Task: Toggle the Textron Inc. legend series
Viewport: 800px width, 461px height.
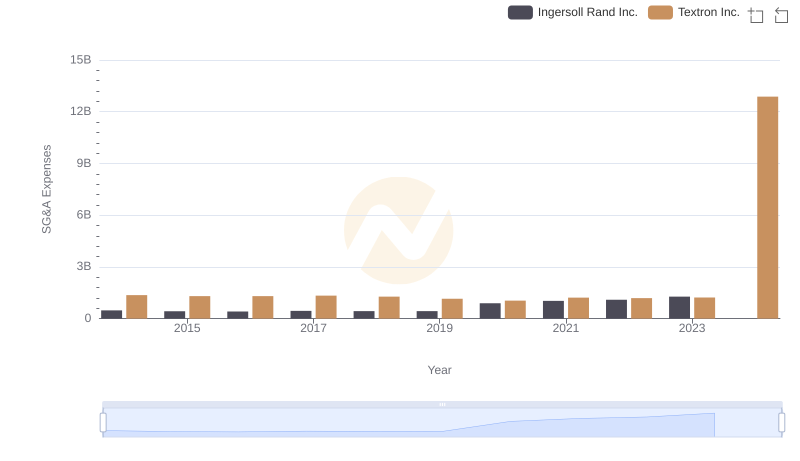Action: click(694, 12)
